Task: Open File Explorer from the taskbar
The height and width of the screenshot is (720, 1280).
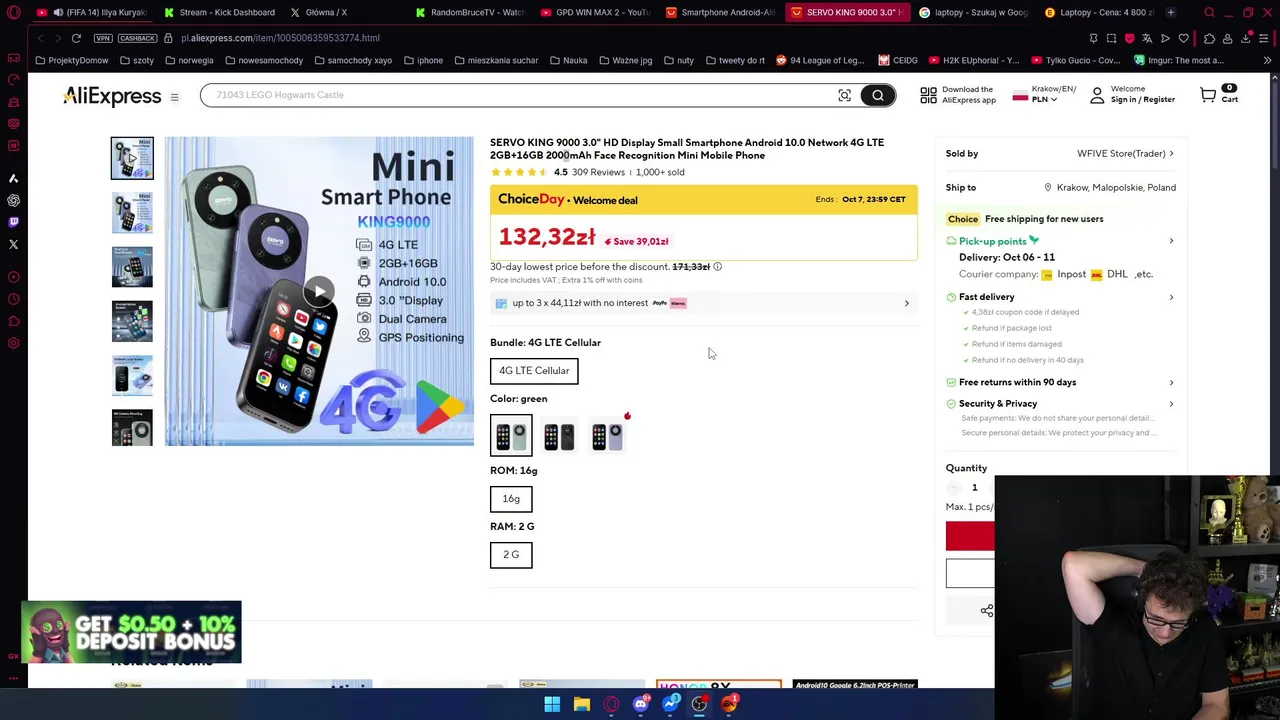Action: coord(581,704)
